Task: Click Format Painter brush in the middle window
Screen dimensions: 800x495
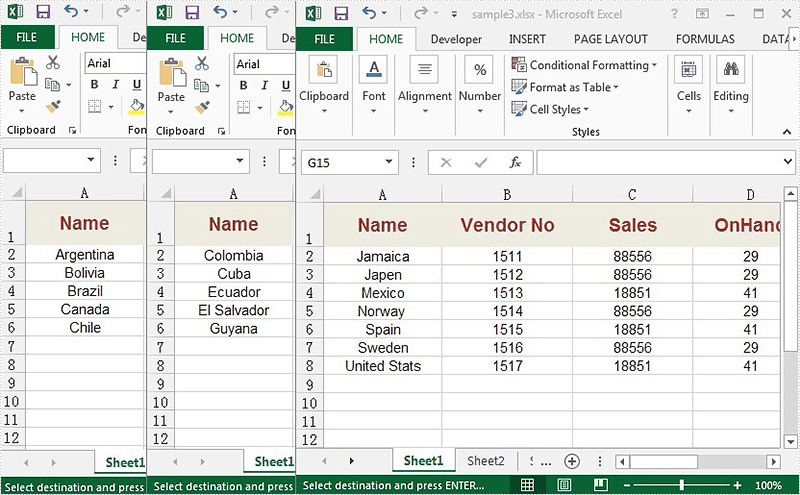Action: point(202,108)
